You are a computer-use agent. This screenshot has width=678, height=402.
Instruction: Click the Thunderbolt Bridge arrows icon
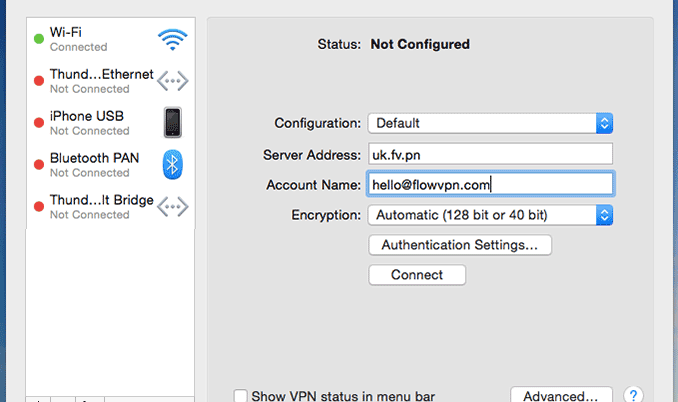point(172,206)
